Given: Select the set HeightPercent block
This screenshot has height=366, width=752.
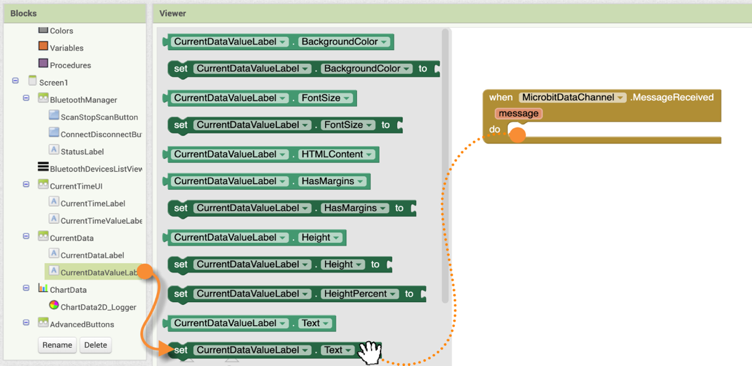Looking at the screenshot, I should tap(297, 294).
